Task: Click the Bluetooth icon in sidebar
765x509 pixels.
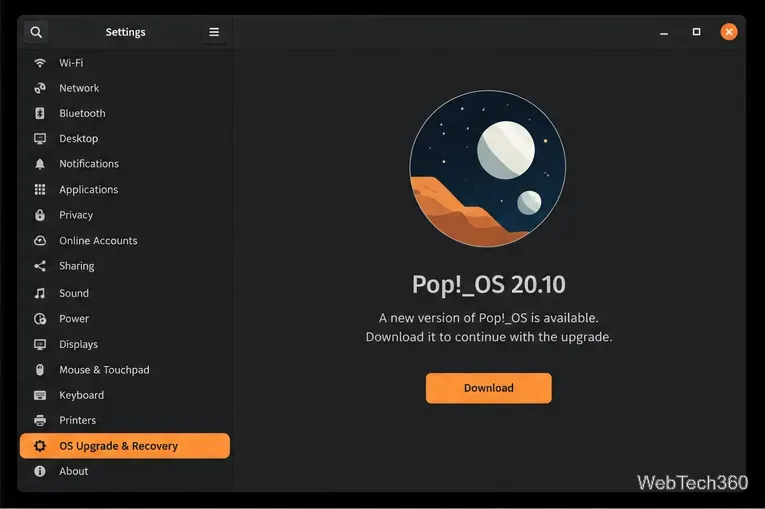Action: click(40, 113)
